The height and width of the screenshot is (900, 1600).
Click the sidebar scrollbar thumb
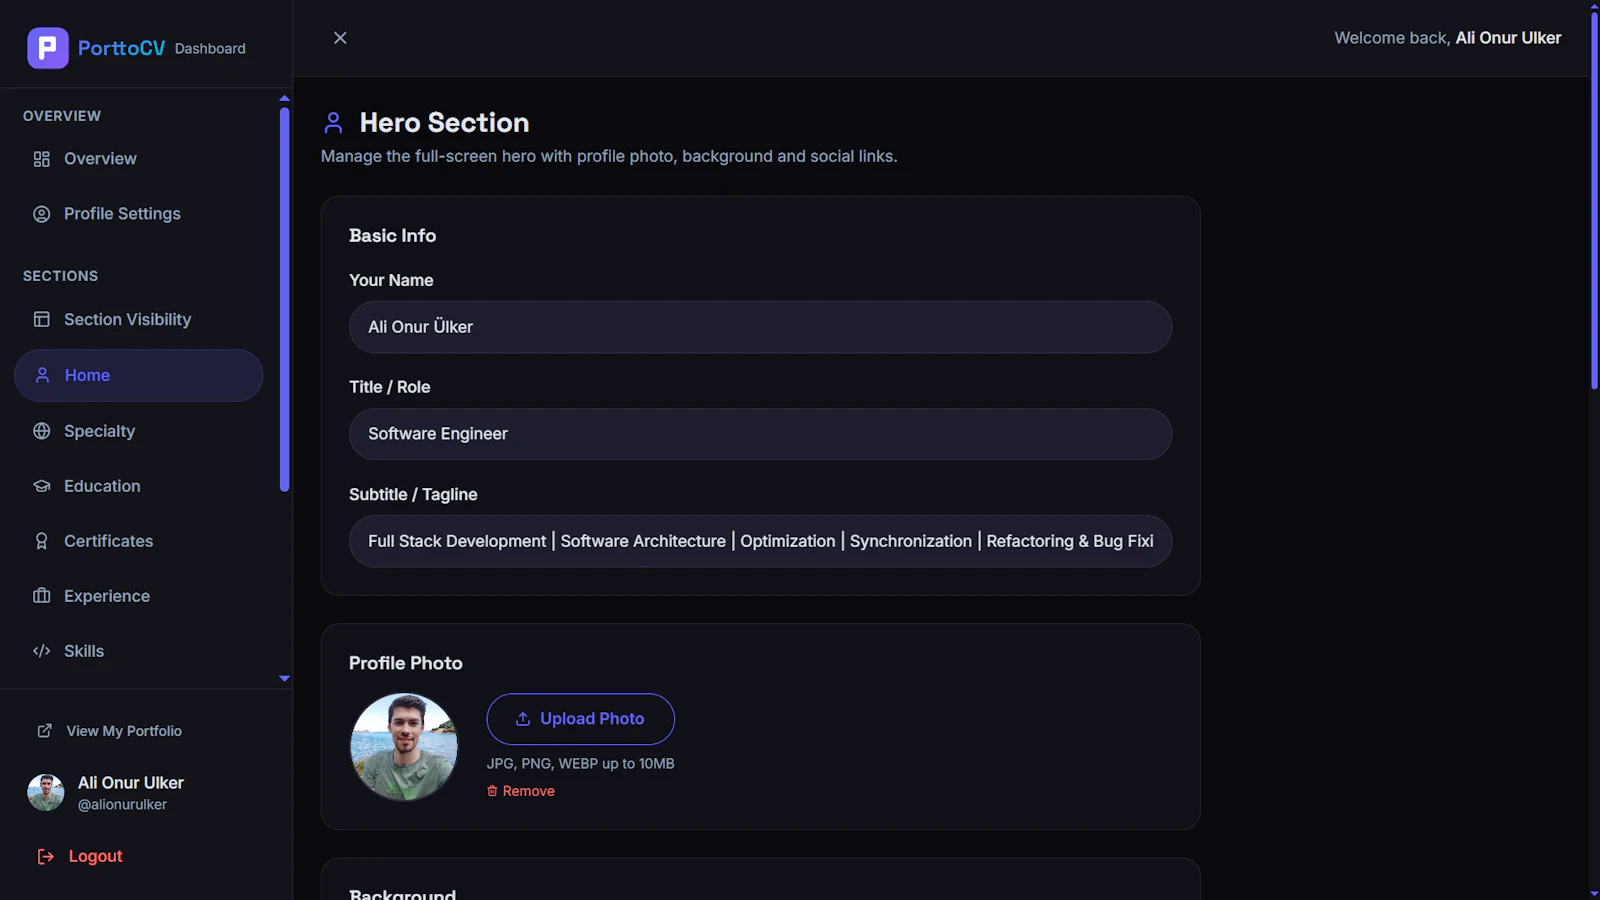(x=285, y=299)
